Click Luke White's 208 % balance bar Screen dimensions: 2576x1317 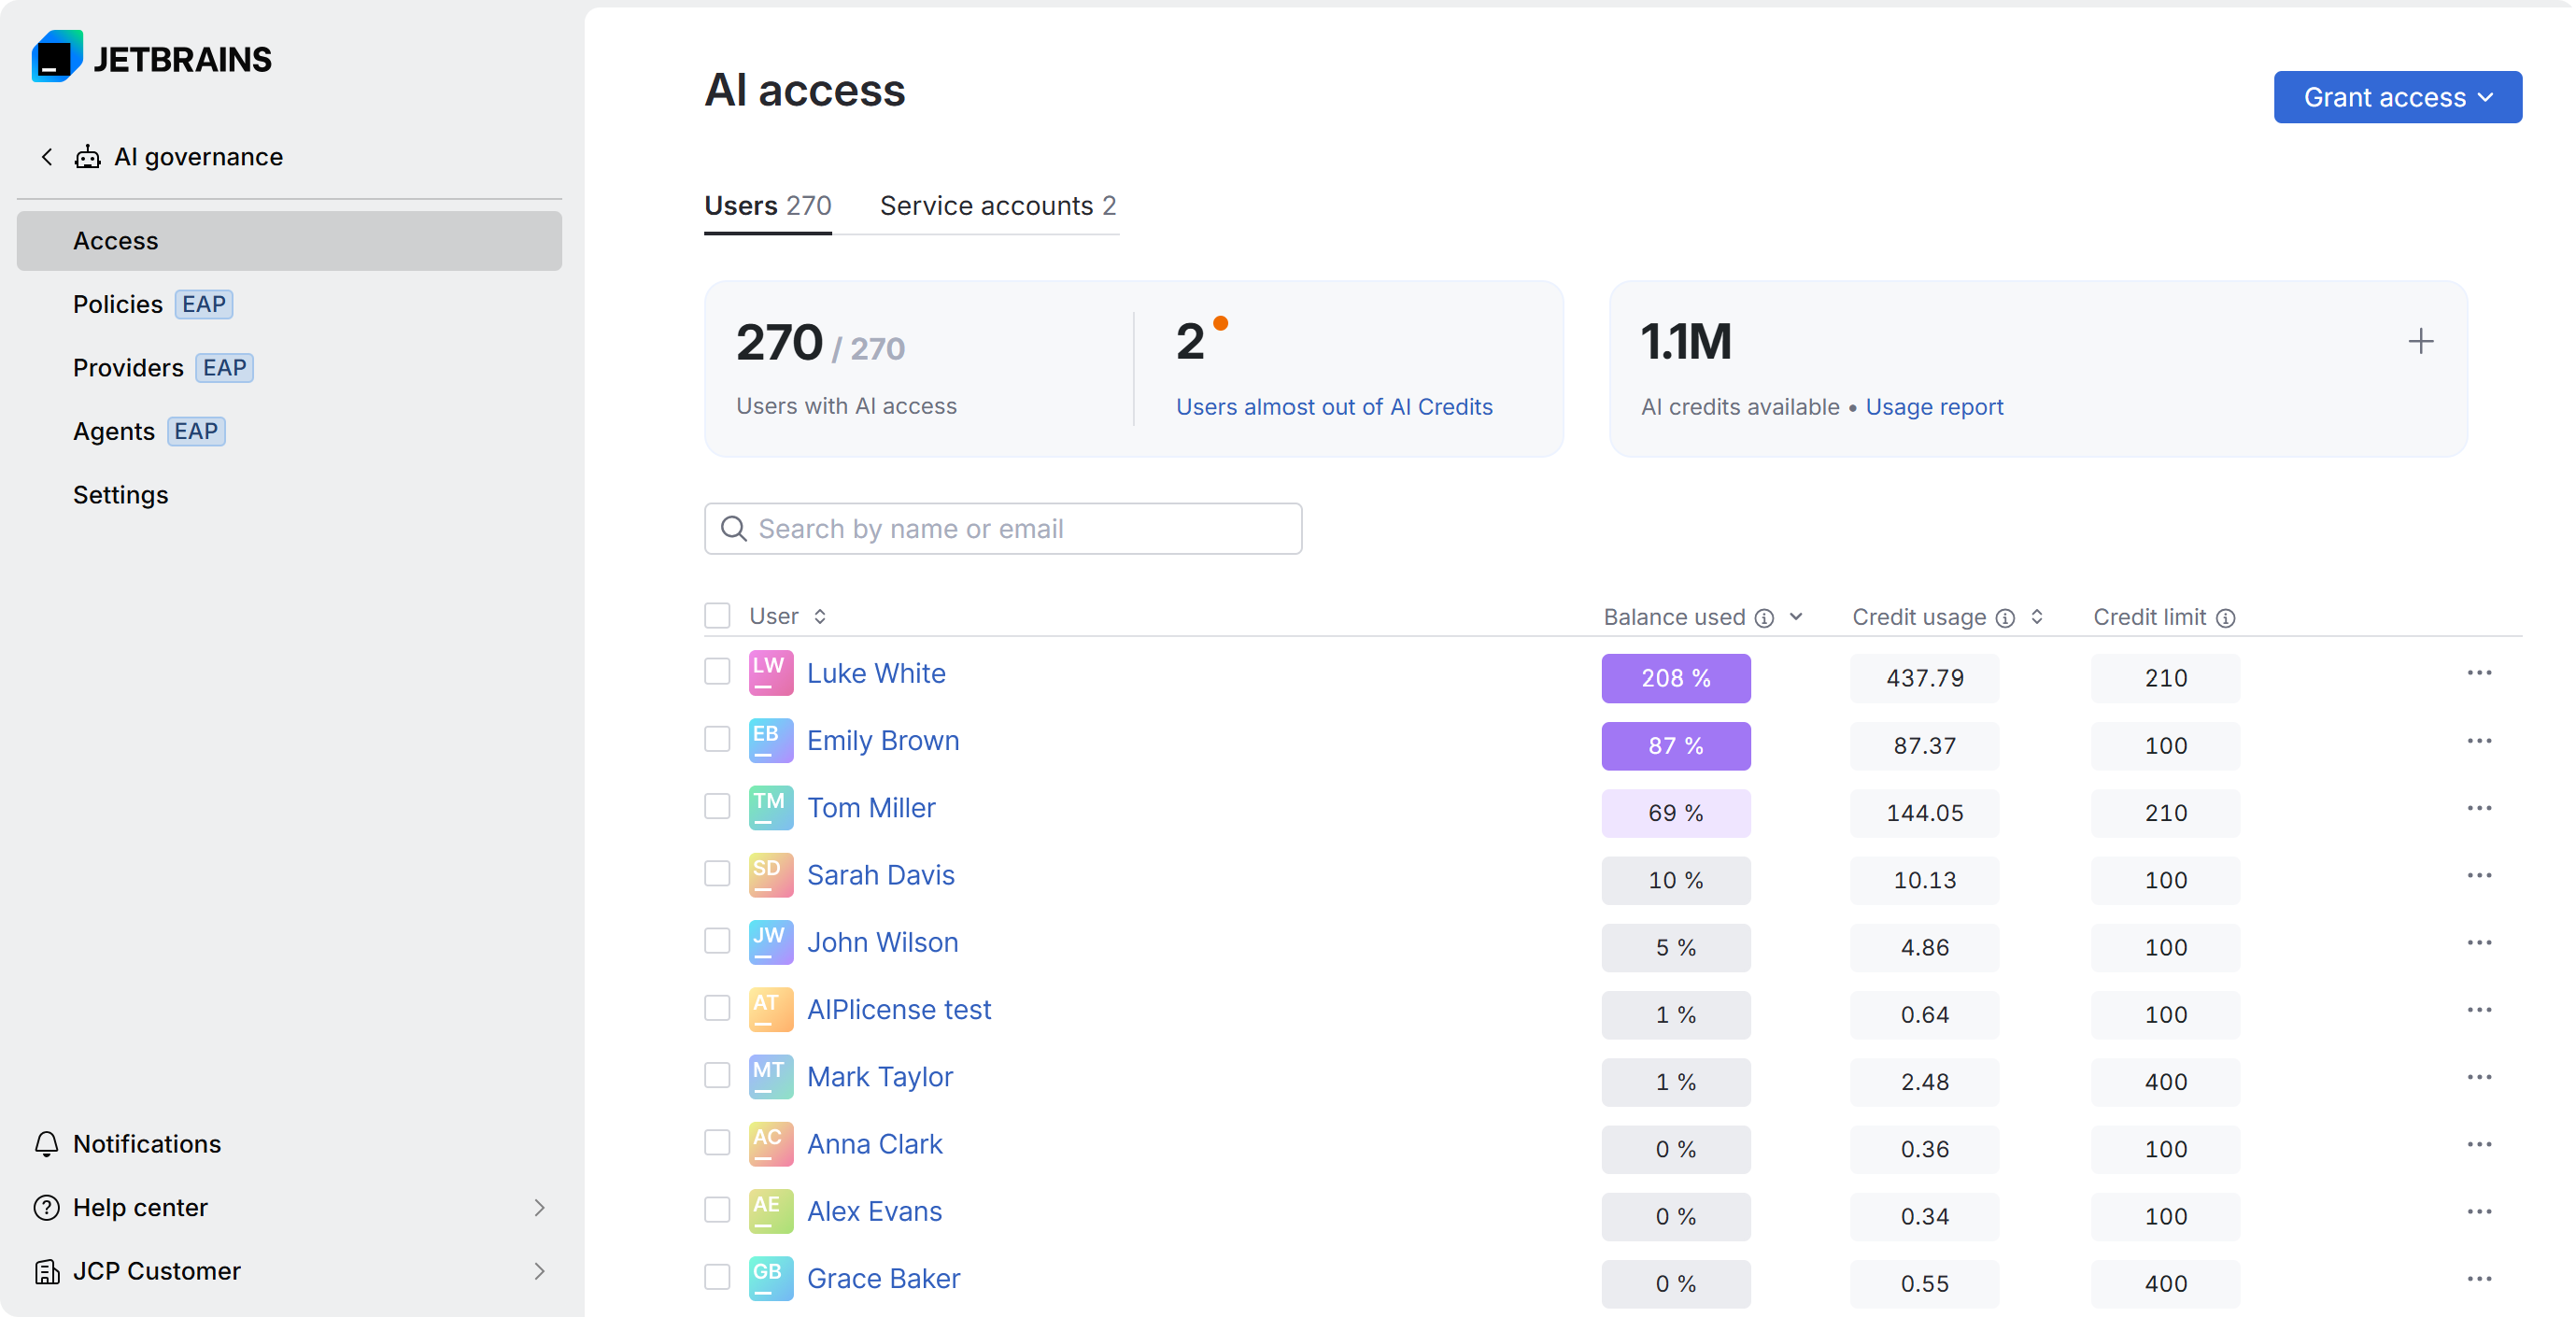click(x=1675, y=678)
